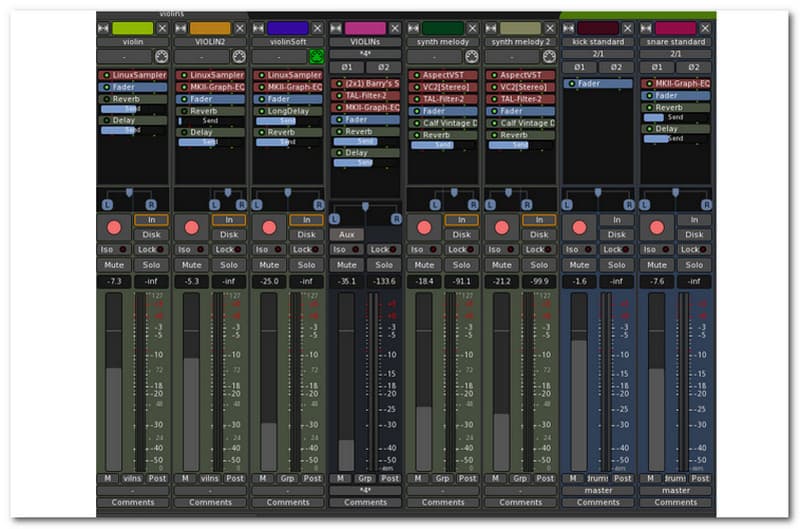The width and height of the screenshot is (800, 529).
Task: Click Reverb send slider on synth melody
Action: 443,145
